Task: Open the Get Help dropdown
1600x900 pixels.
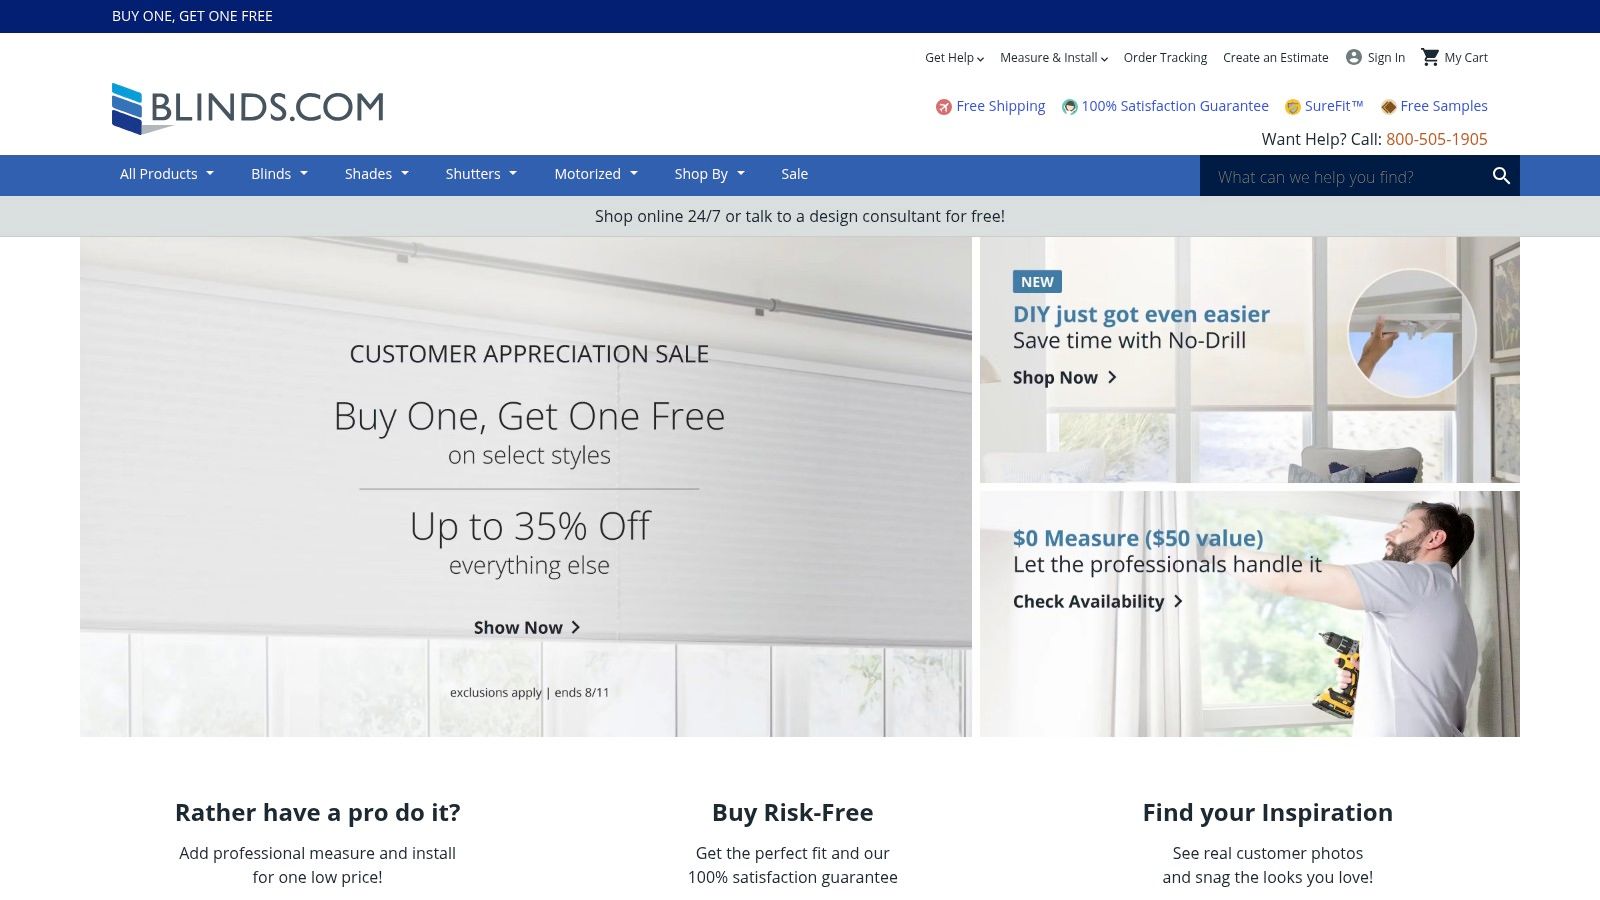Action: pos(954,58)
